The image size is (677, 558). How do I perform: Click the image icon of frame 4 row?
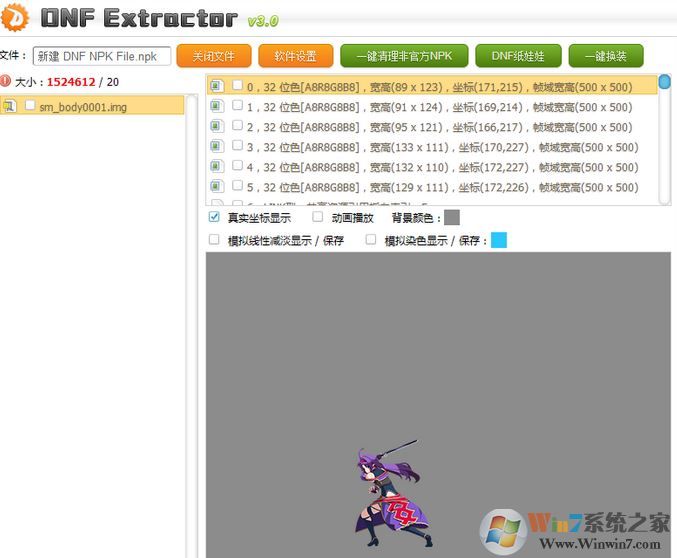pyautogui.click(x=217, y=166)
